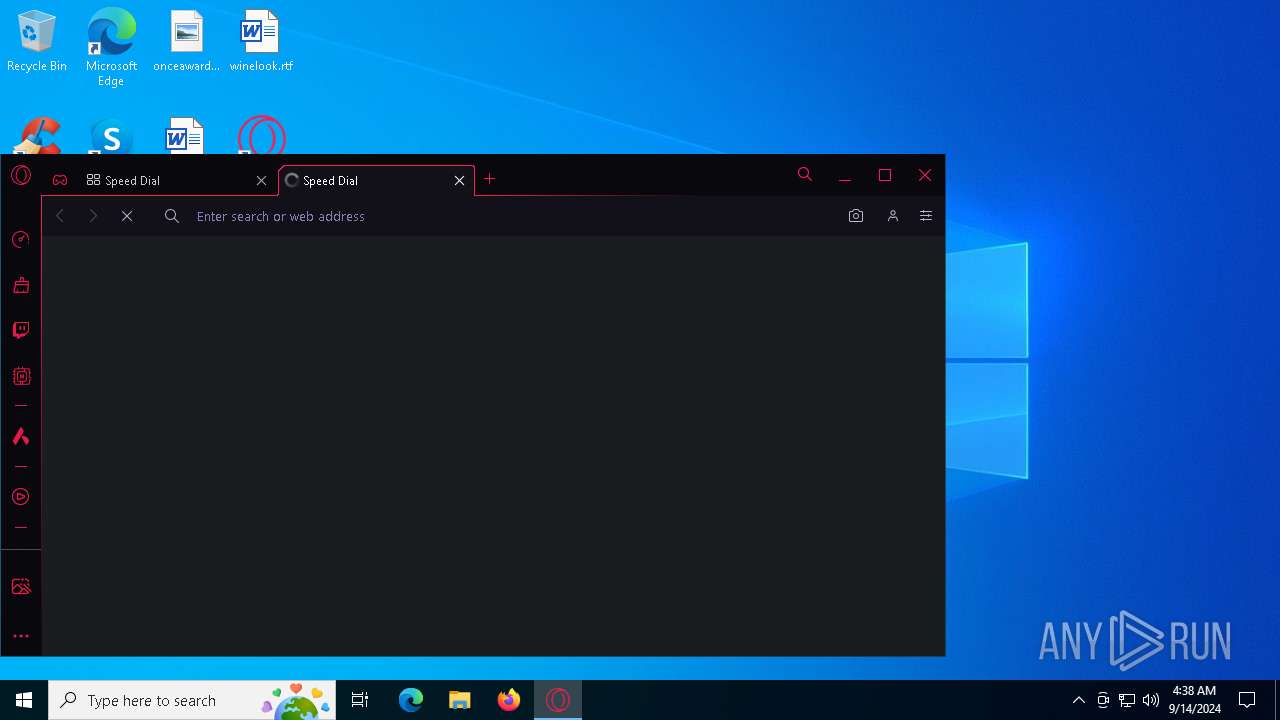Open the network status tray icon
Screen dimensions: 1280x720
pyautogui.click(x=1127, y=700)
